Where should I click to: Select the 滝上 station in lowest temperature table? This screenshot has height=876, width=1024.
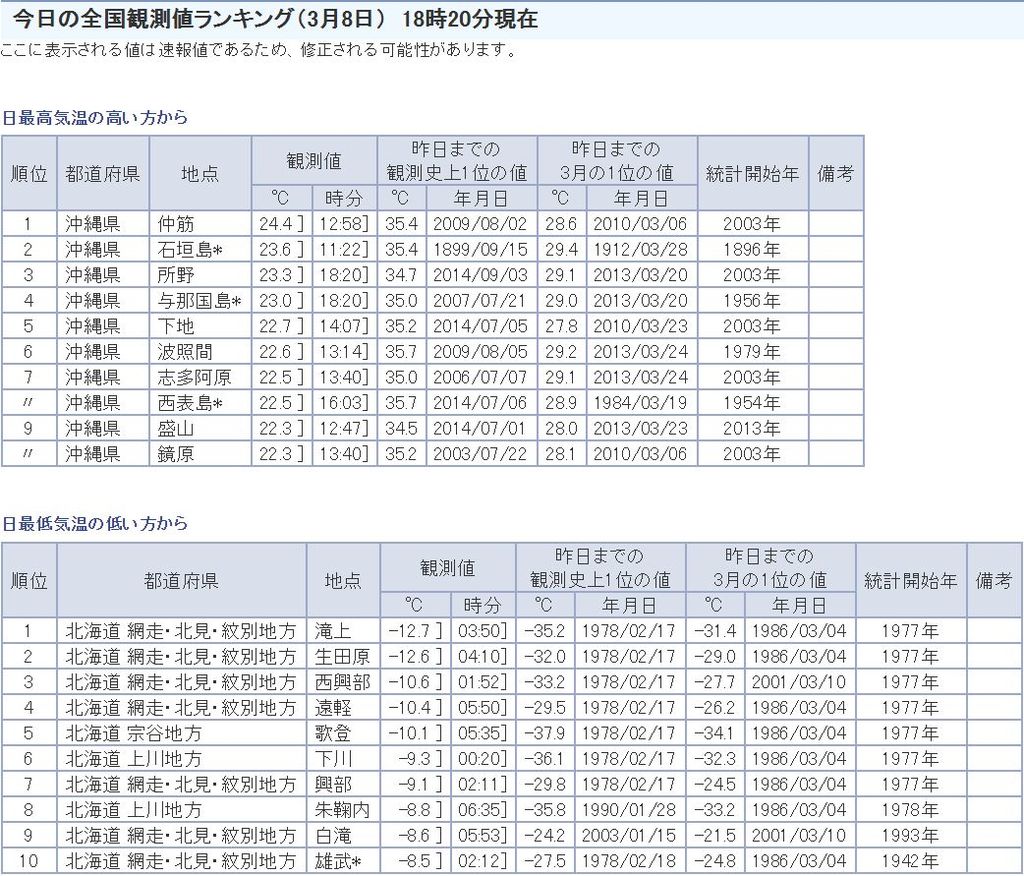click(333, 631)
